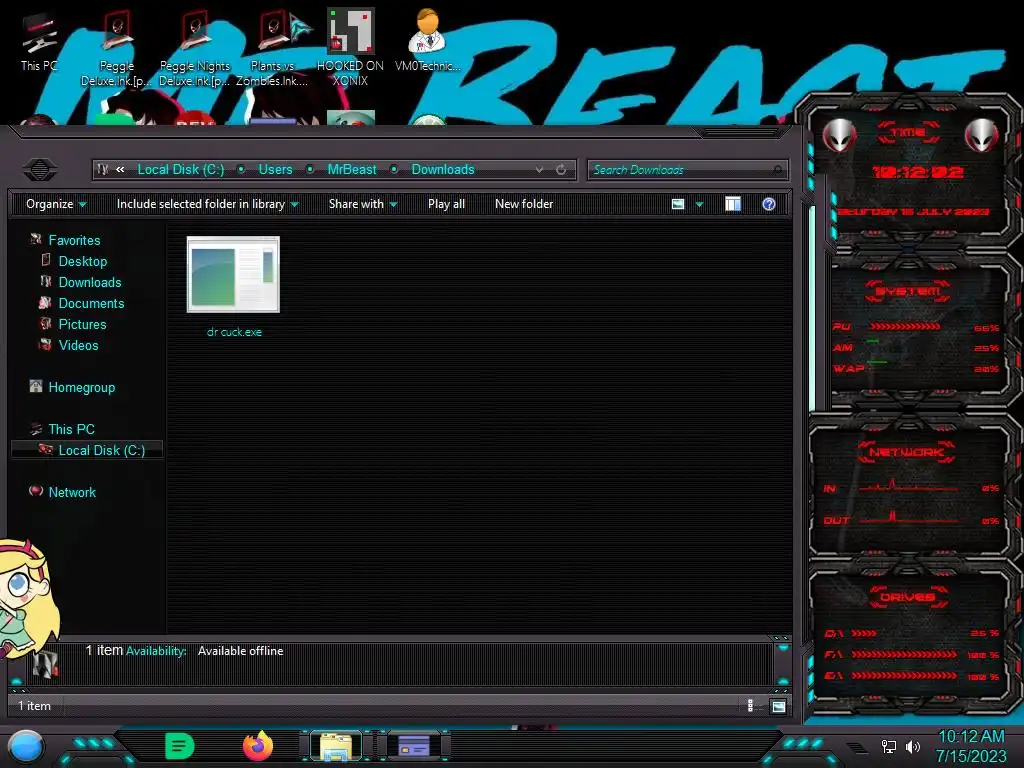
Task: Open Peggle Deluxe desktop shortcut
Action: [x=116, y=48]
